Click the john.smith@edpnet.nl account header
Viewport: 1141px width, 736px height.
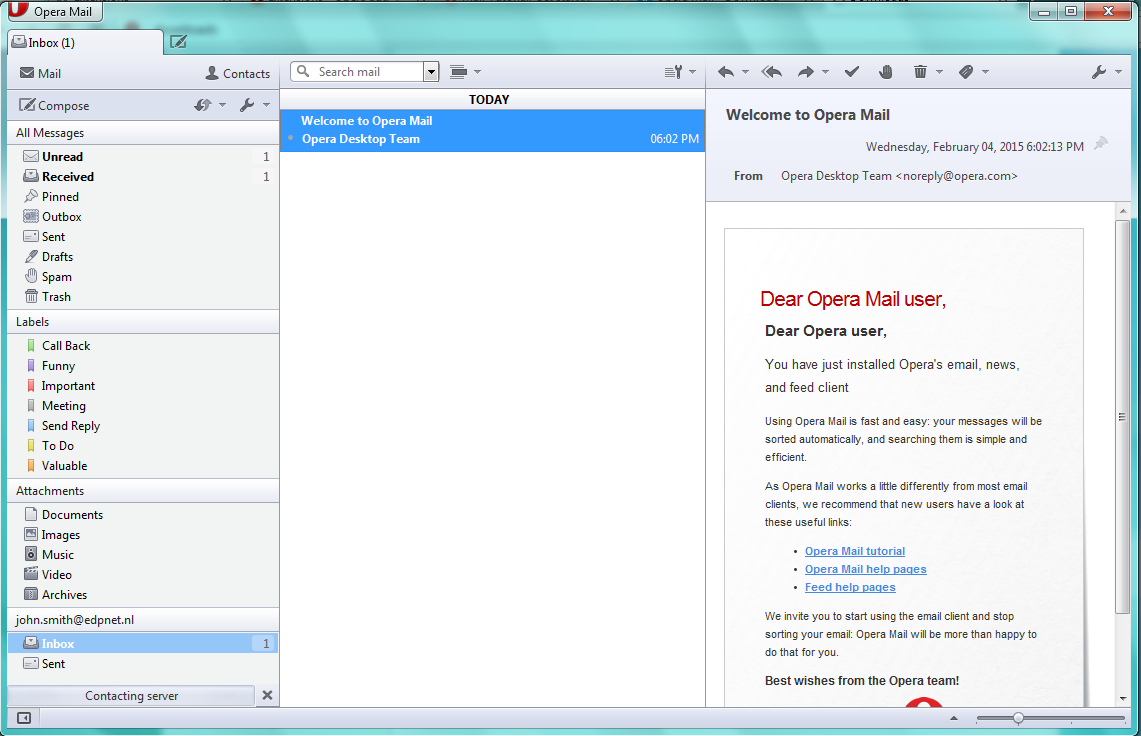pyautogui.click(x=143, y=620)
